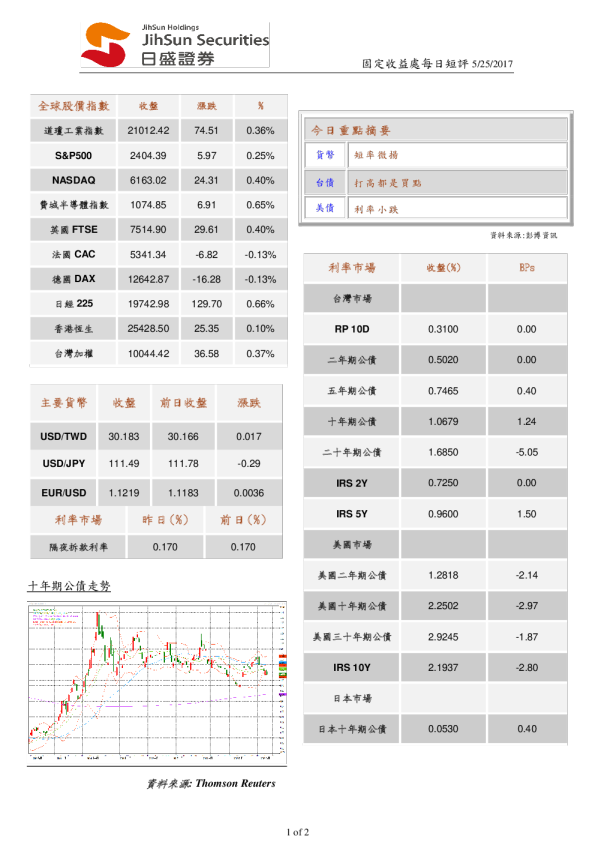Select the 21012.42 closing value
The width and height of the screenshot is (595, 842).
(x=148, y=130)
